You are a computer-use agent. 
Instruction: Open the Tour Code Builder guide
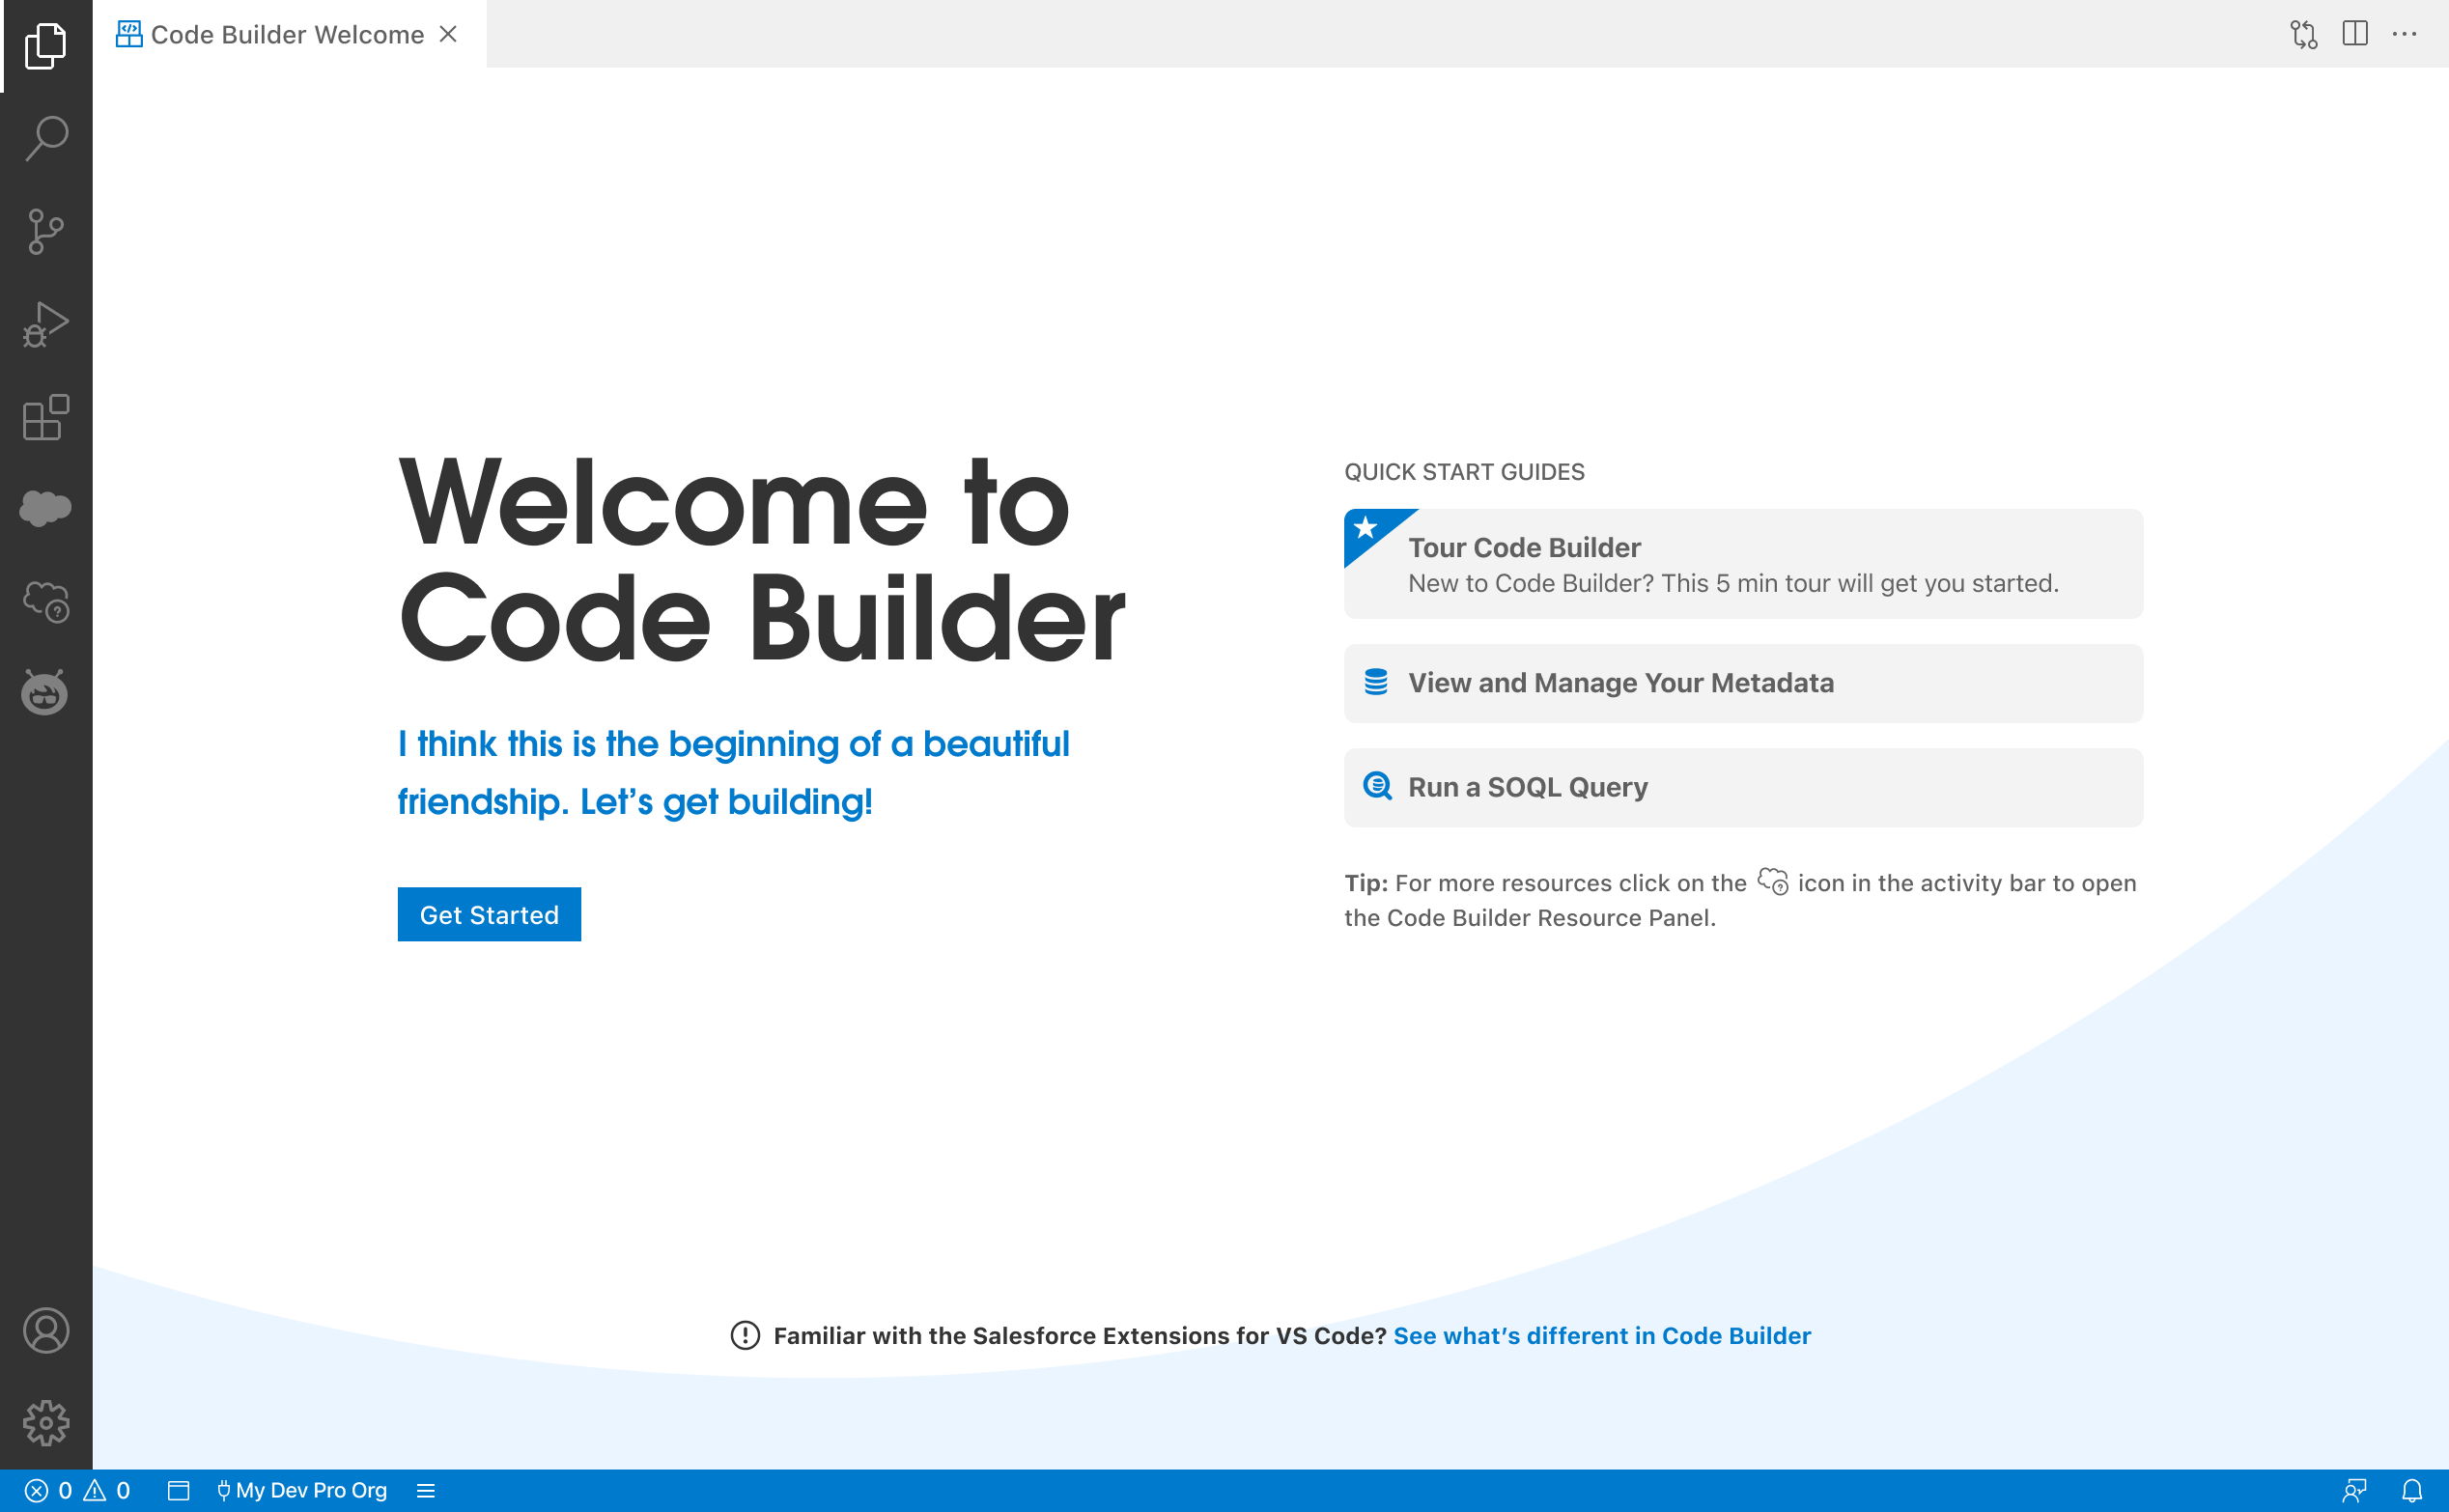1743,564
